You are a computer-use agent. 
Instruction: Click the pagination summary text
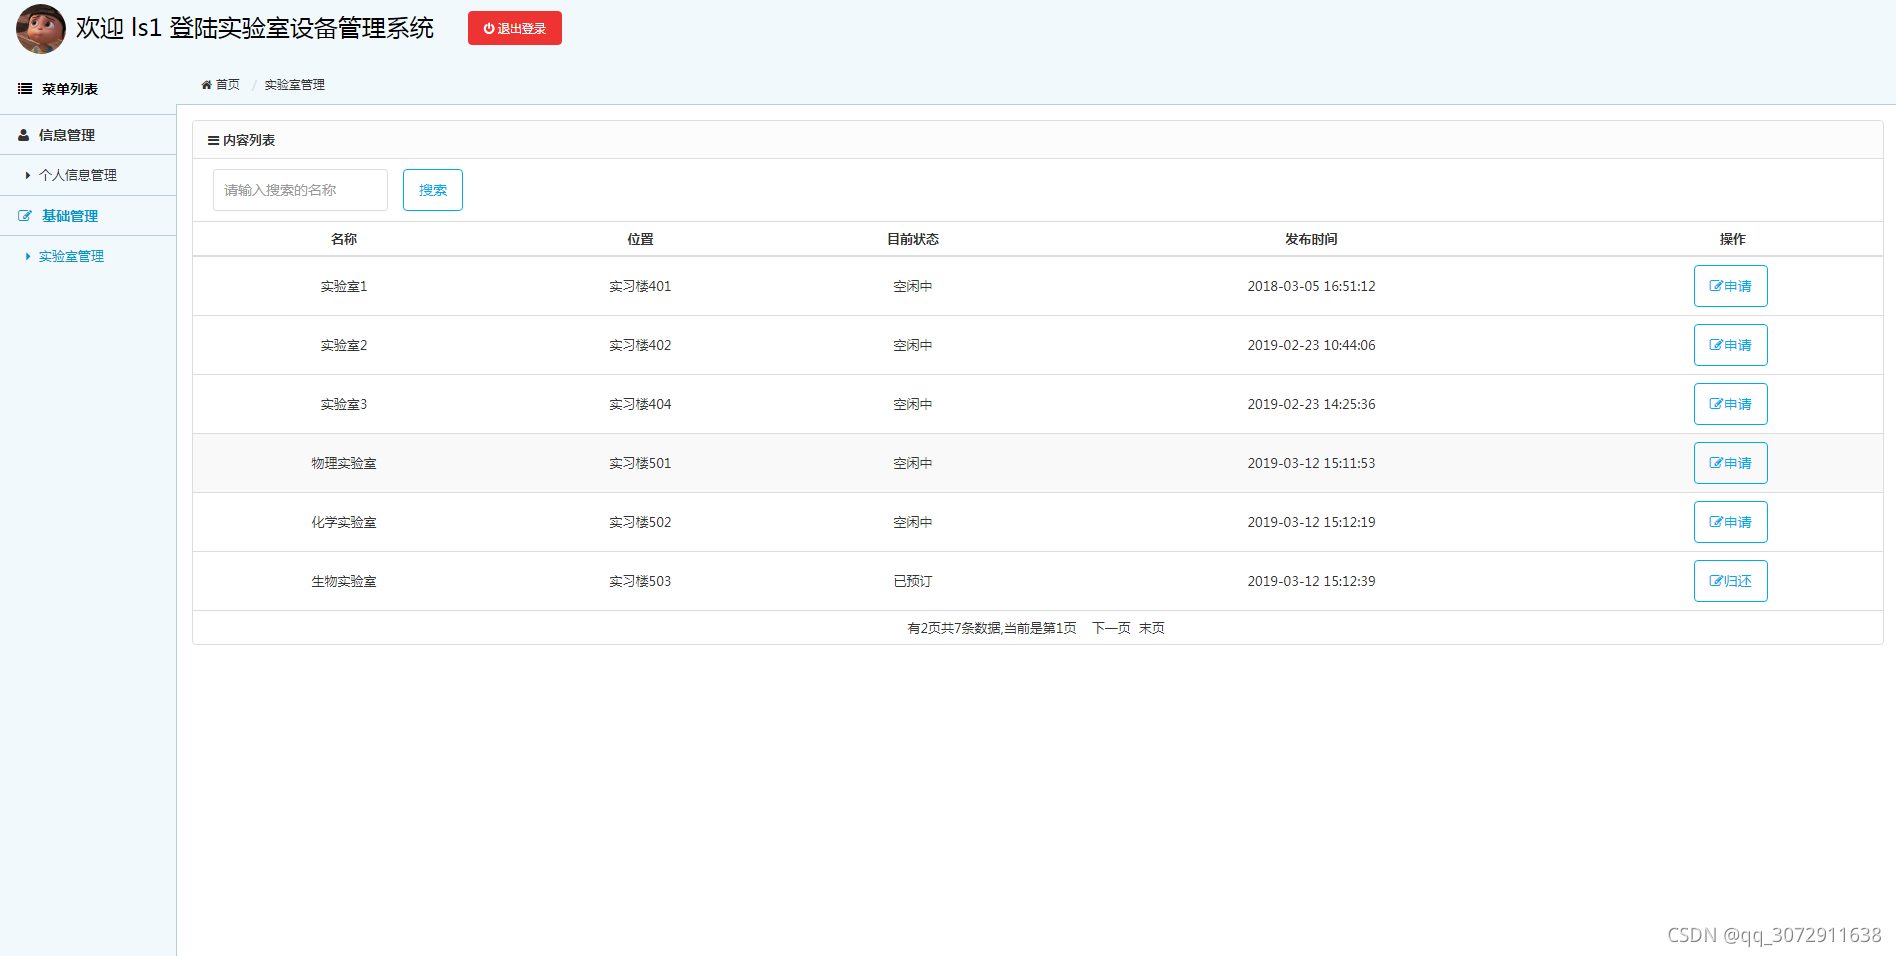992,628
